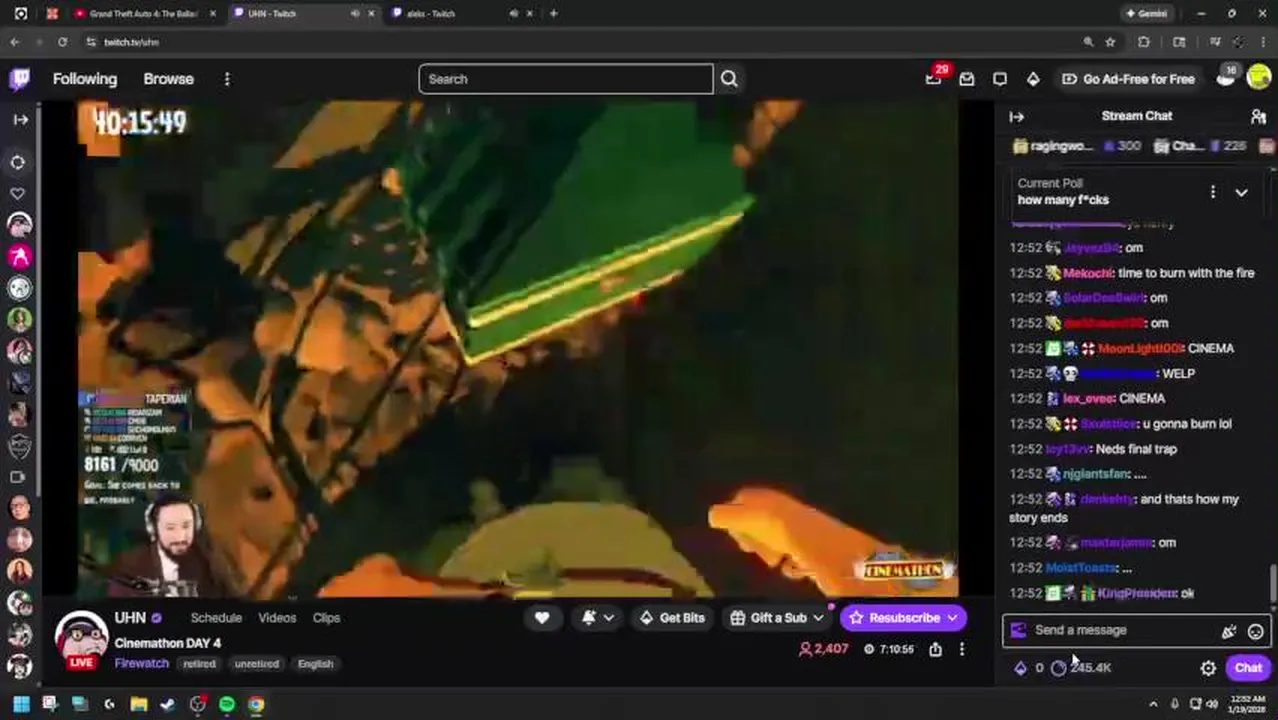Expand the Current Poll chevron

point(1241,192)
